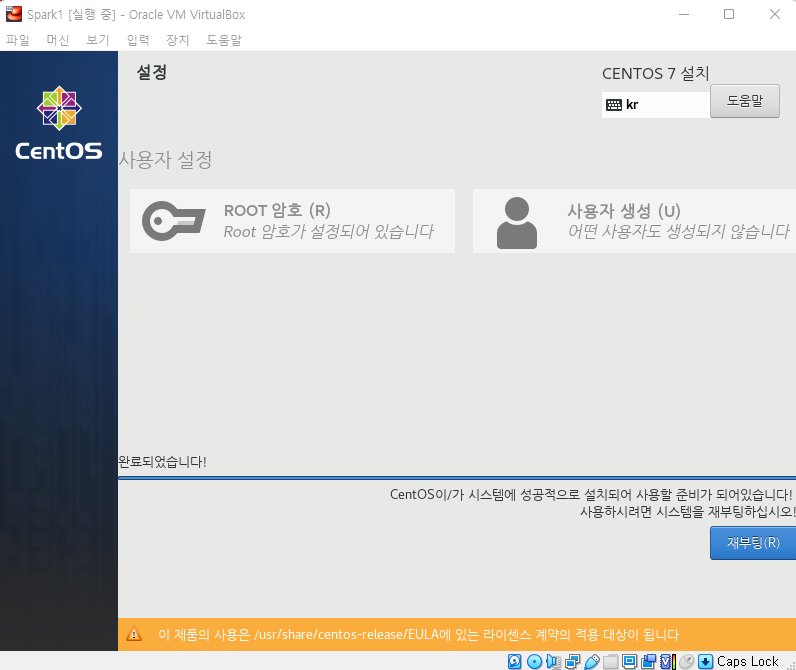Image resolution: width=796 pixels, height=670 pixels.
Task: Click the keyboard capture arrow icon
Action: click(705, 661)
